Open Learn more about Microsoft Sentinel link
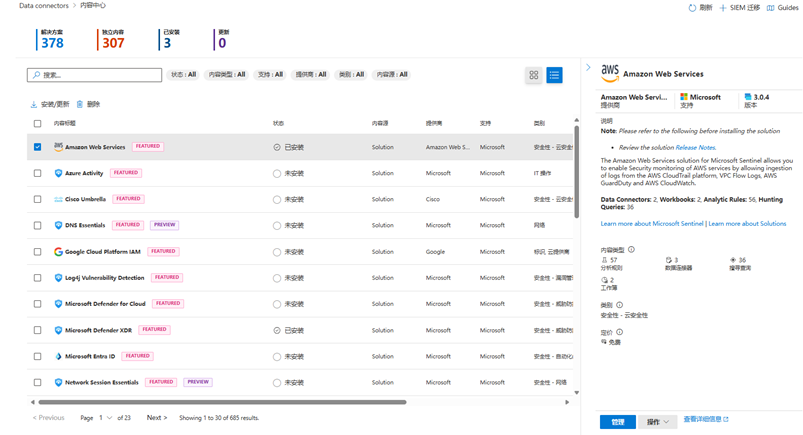The width and height of the screenshot is (803, 435). [652, 223]
